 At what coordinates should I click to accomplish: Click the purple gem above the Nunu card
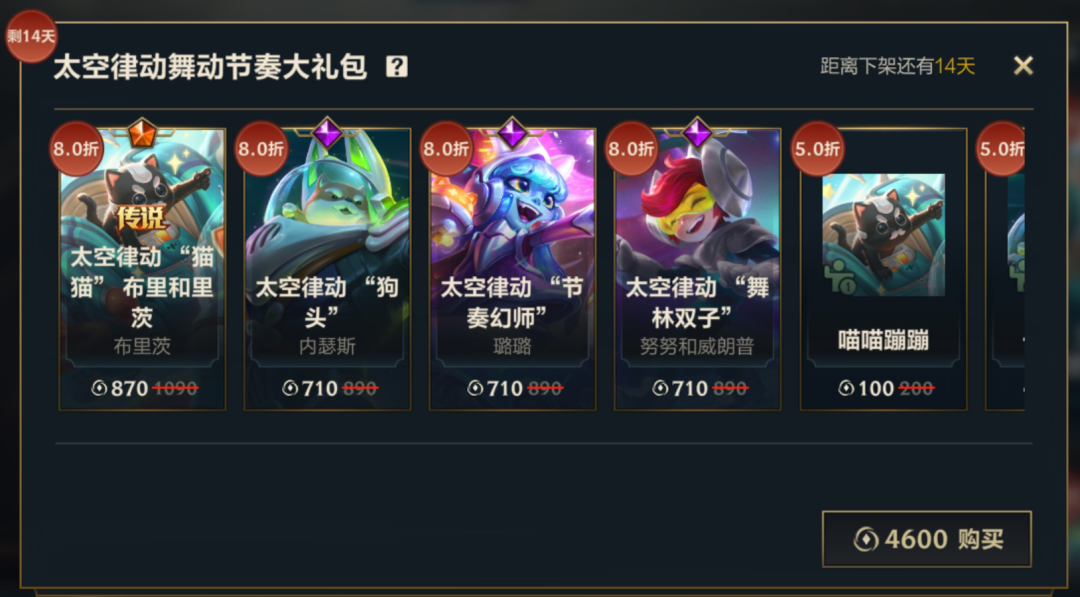[x=698, y=132]
